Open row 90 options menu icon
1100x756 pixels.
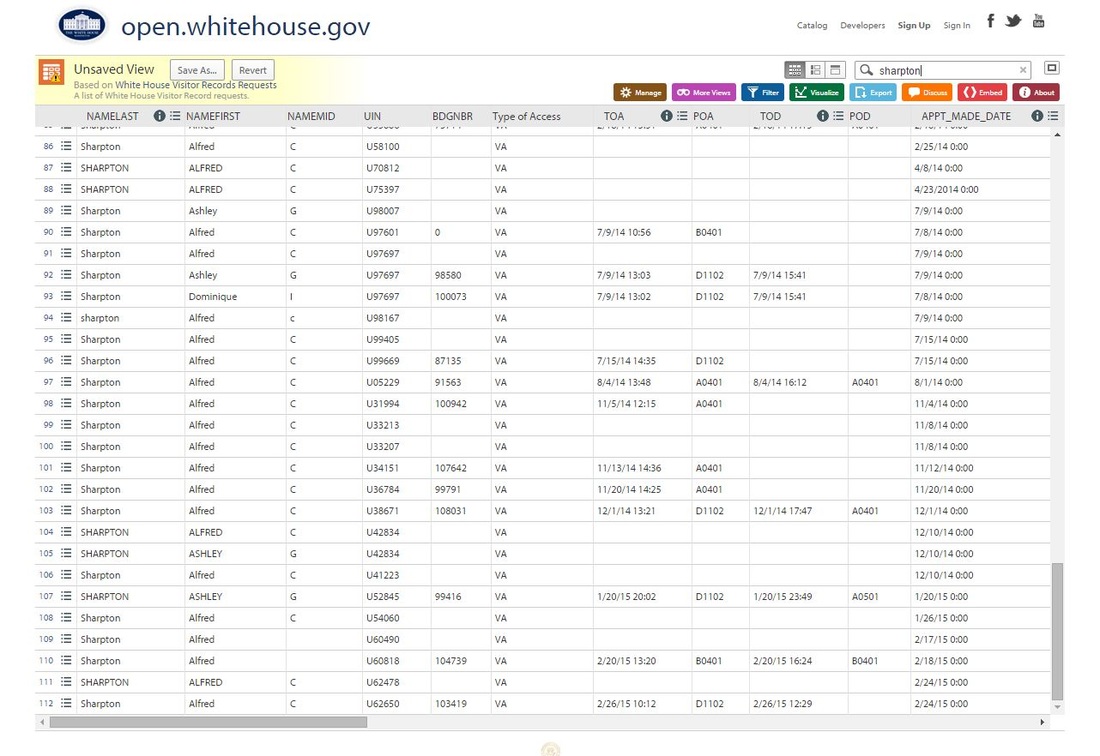point(66,231)
